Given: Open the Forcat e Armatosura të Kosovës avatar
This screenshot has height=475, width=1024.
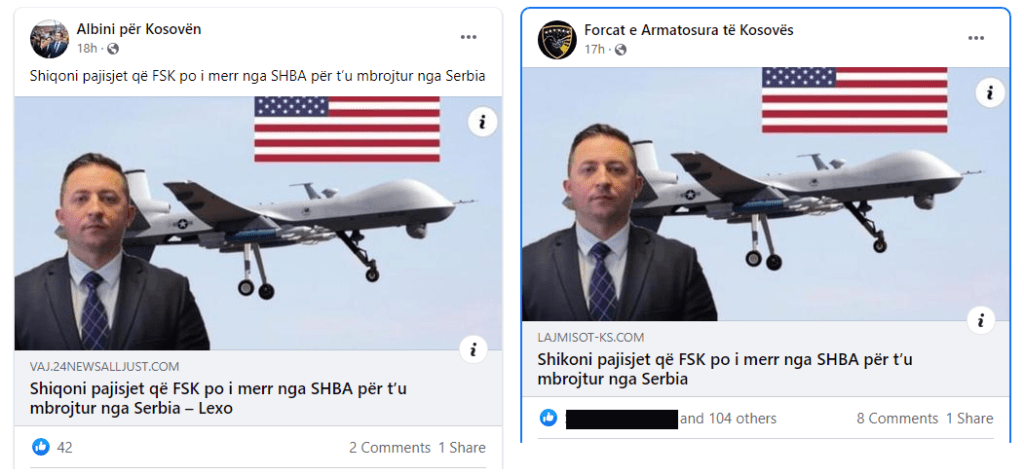Looking at the screenshot, I should pyautogui.click(x=556, y=39).
